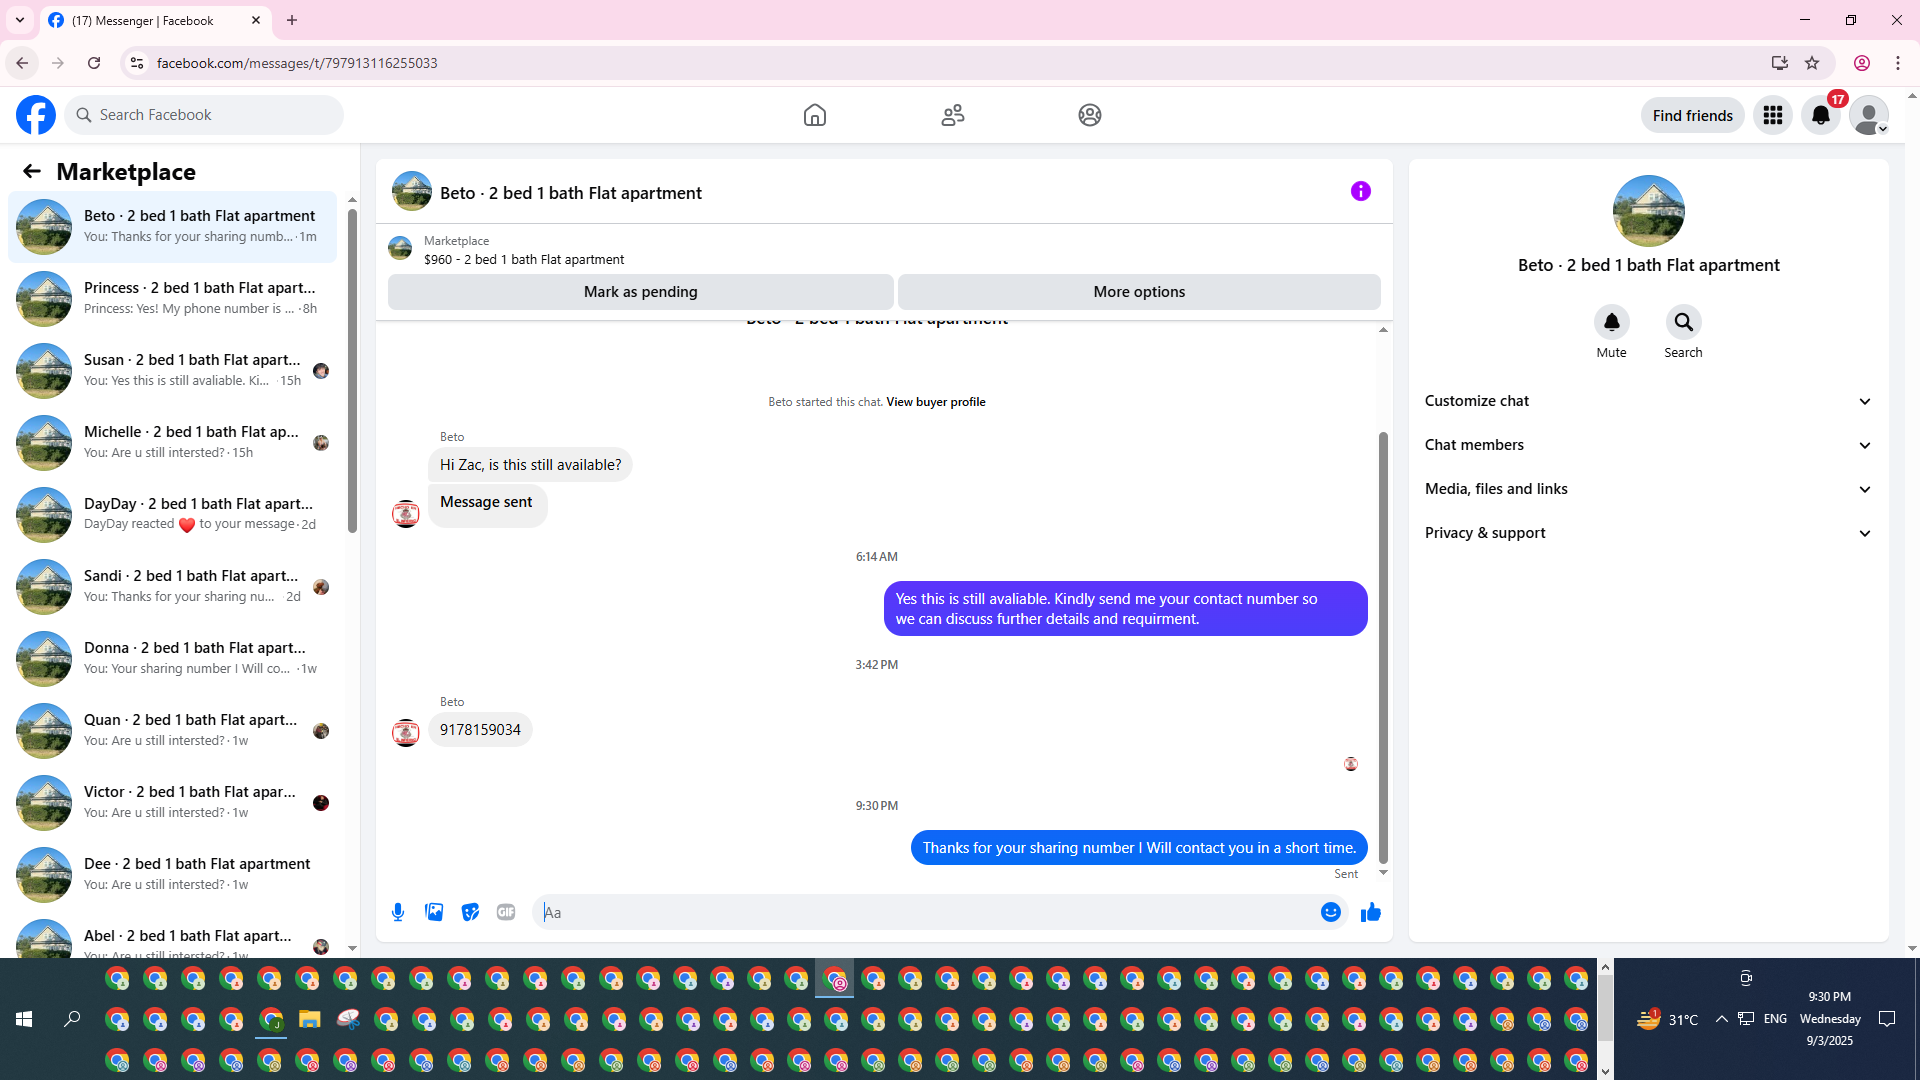The image size is (1920, 1080).
Task: Open Donna conversation in chat list
Action: 172,659
